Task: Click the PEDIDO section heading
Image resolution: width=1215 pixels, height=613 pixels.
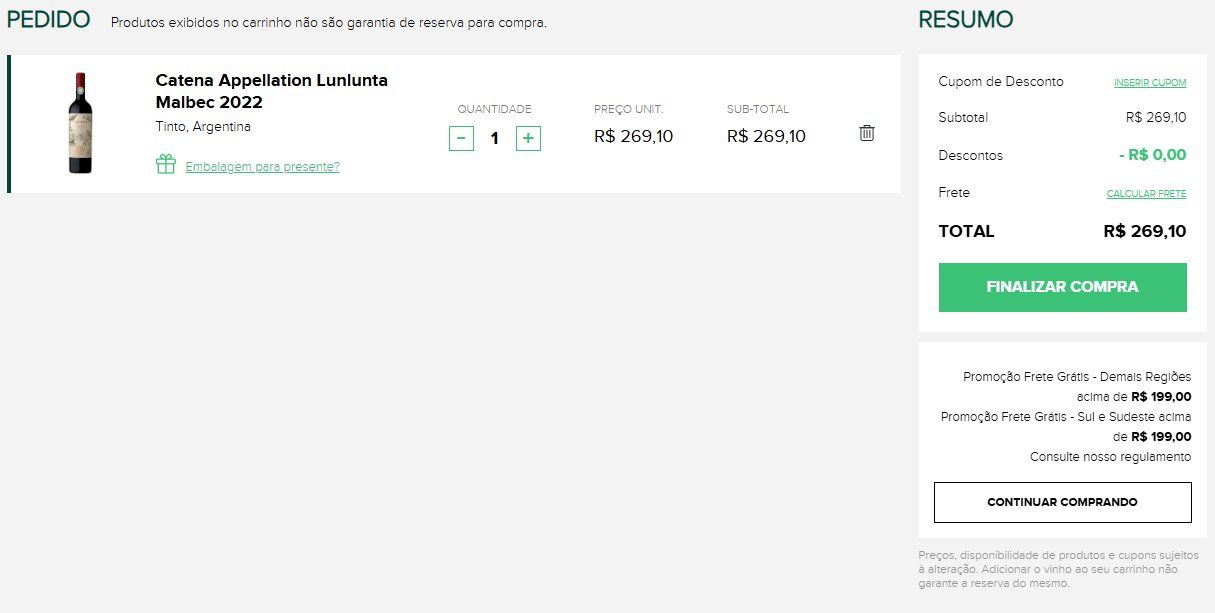Action: 48,19
